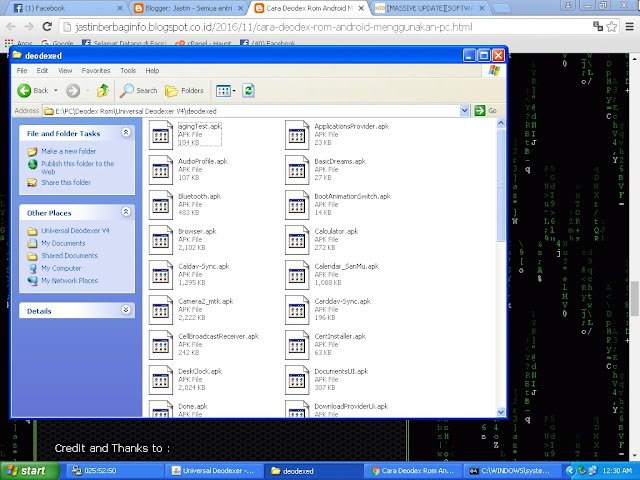This screenshot has width=640, height=480.
Task: Click the Chrome URL address bar
Action: (x=327, y=27)
